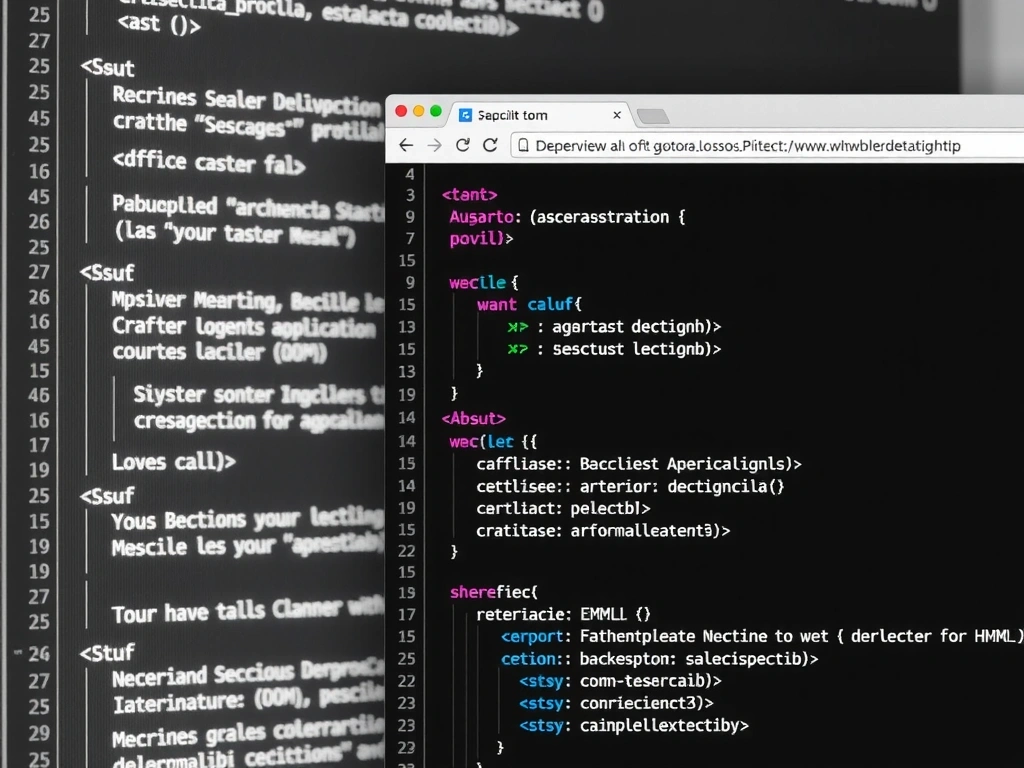Click the forward navigation arrow
Viewport: 1024px width, 768px height.
point(433,145)
